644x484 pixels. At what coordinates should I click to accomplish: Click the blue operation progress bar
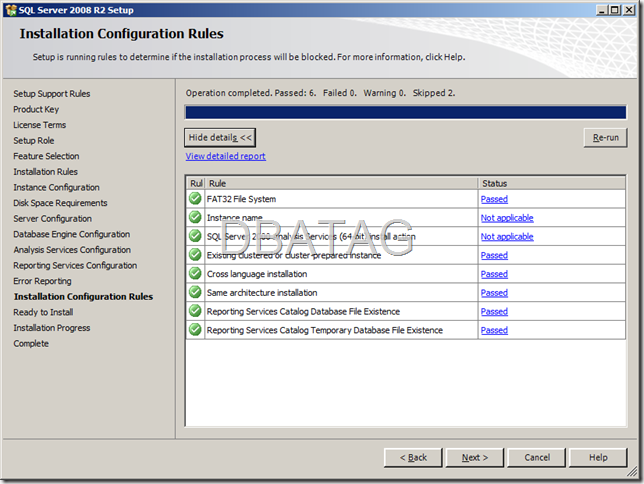click(406, 112)
